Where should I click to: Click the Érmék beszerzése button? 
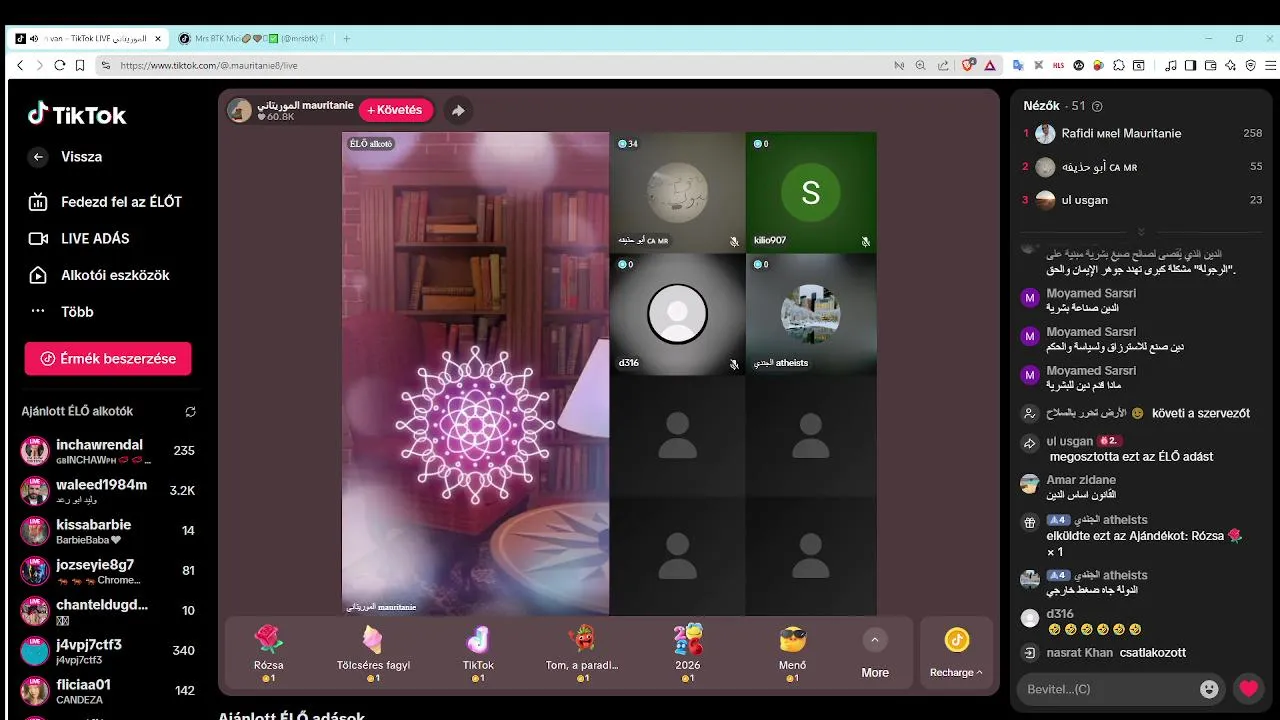point(108,359)
